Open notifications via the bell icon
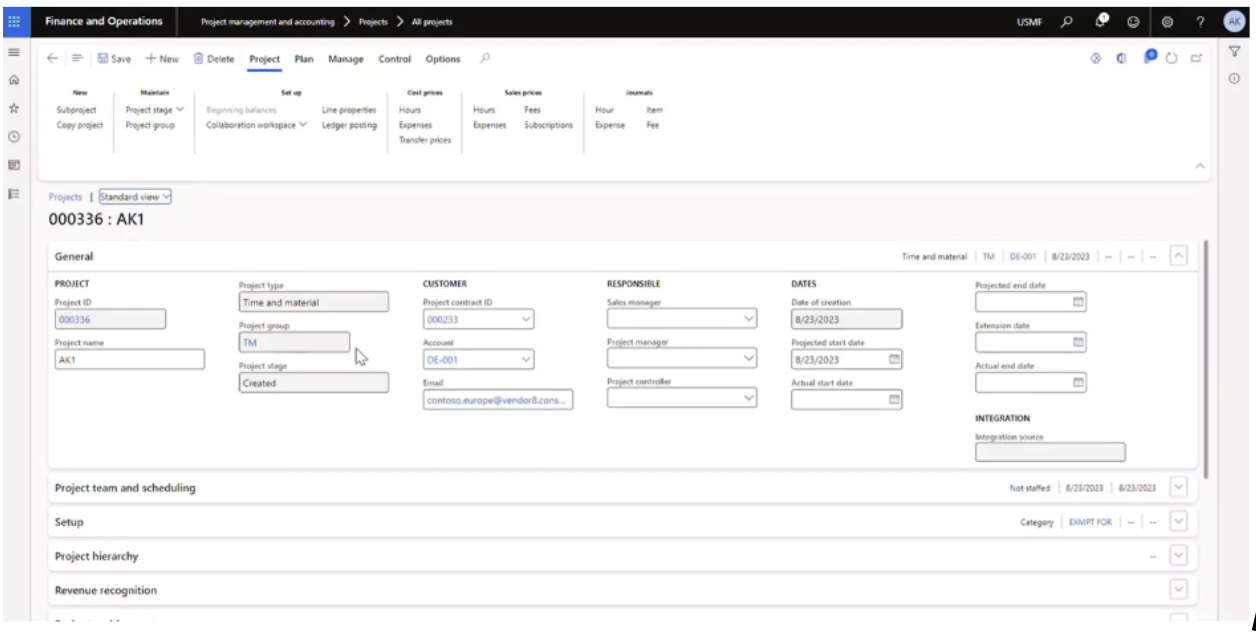 1102,19
